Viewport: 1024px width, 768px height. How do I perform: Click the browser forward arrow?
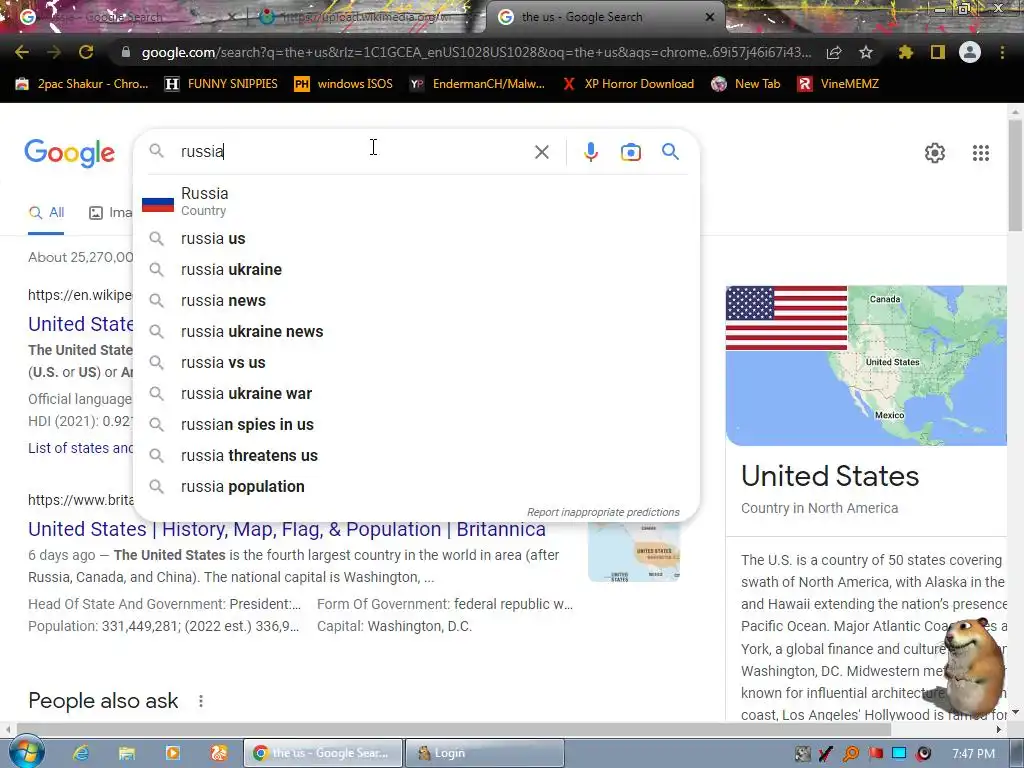(x=54, y=52)
